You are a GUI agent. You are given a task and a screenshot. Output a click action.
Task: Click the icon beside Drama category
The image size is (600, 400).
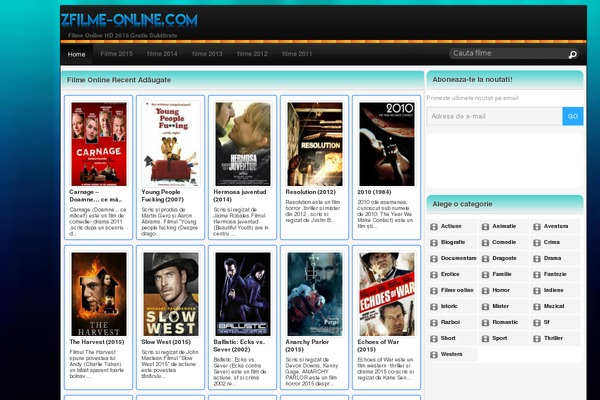tap(537, 259)
